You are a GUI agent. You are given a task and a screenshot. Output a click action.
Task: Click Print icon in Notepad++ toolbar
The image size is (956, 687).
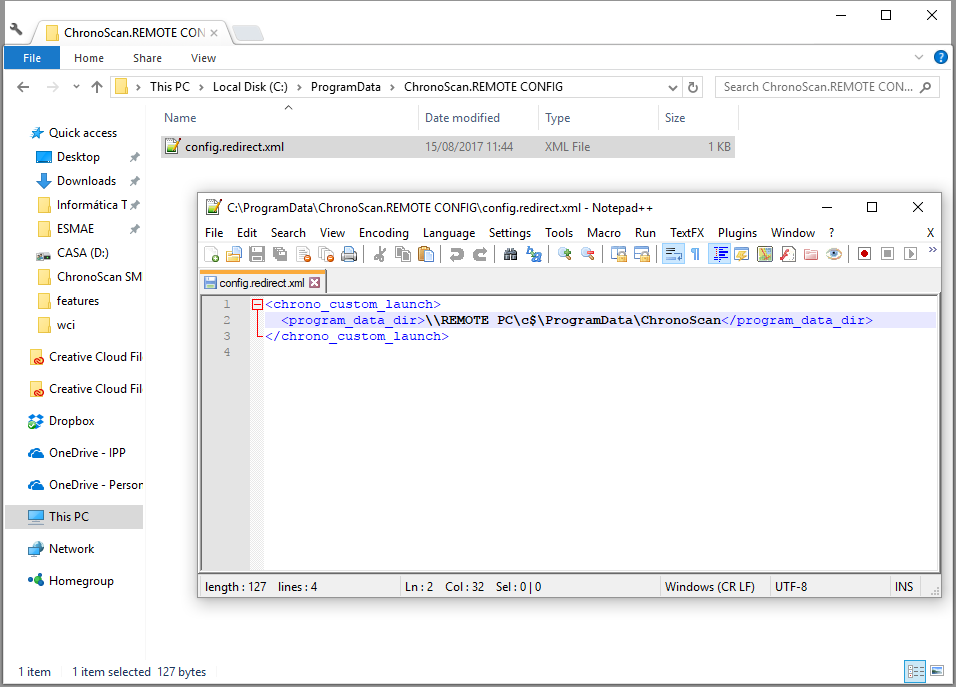coord(349,254)
